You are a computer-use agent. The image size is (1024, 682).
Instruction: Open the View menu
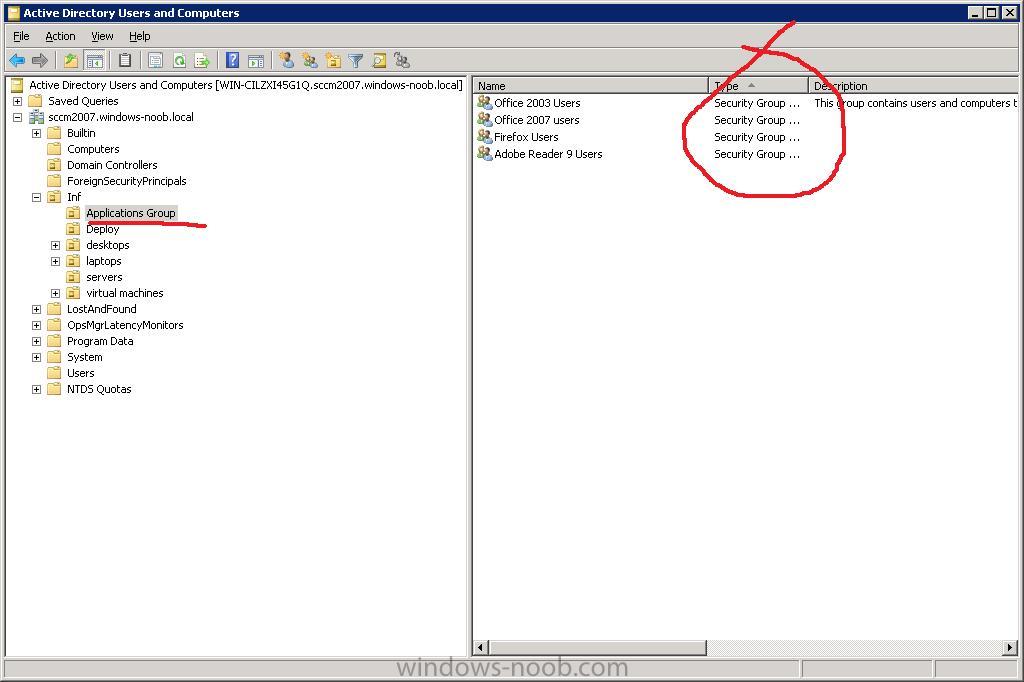102,36
